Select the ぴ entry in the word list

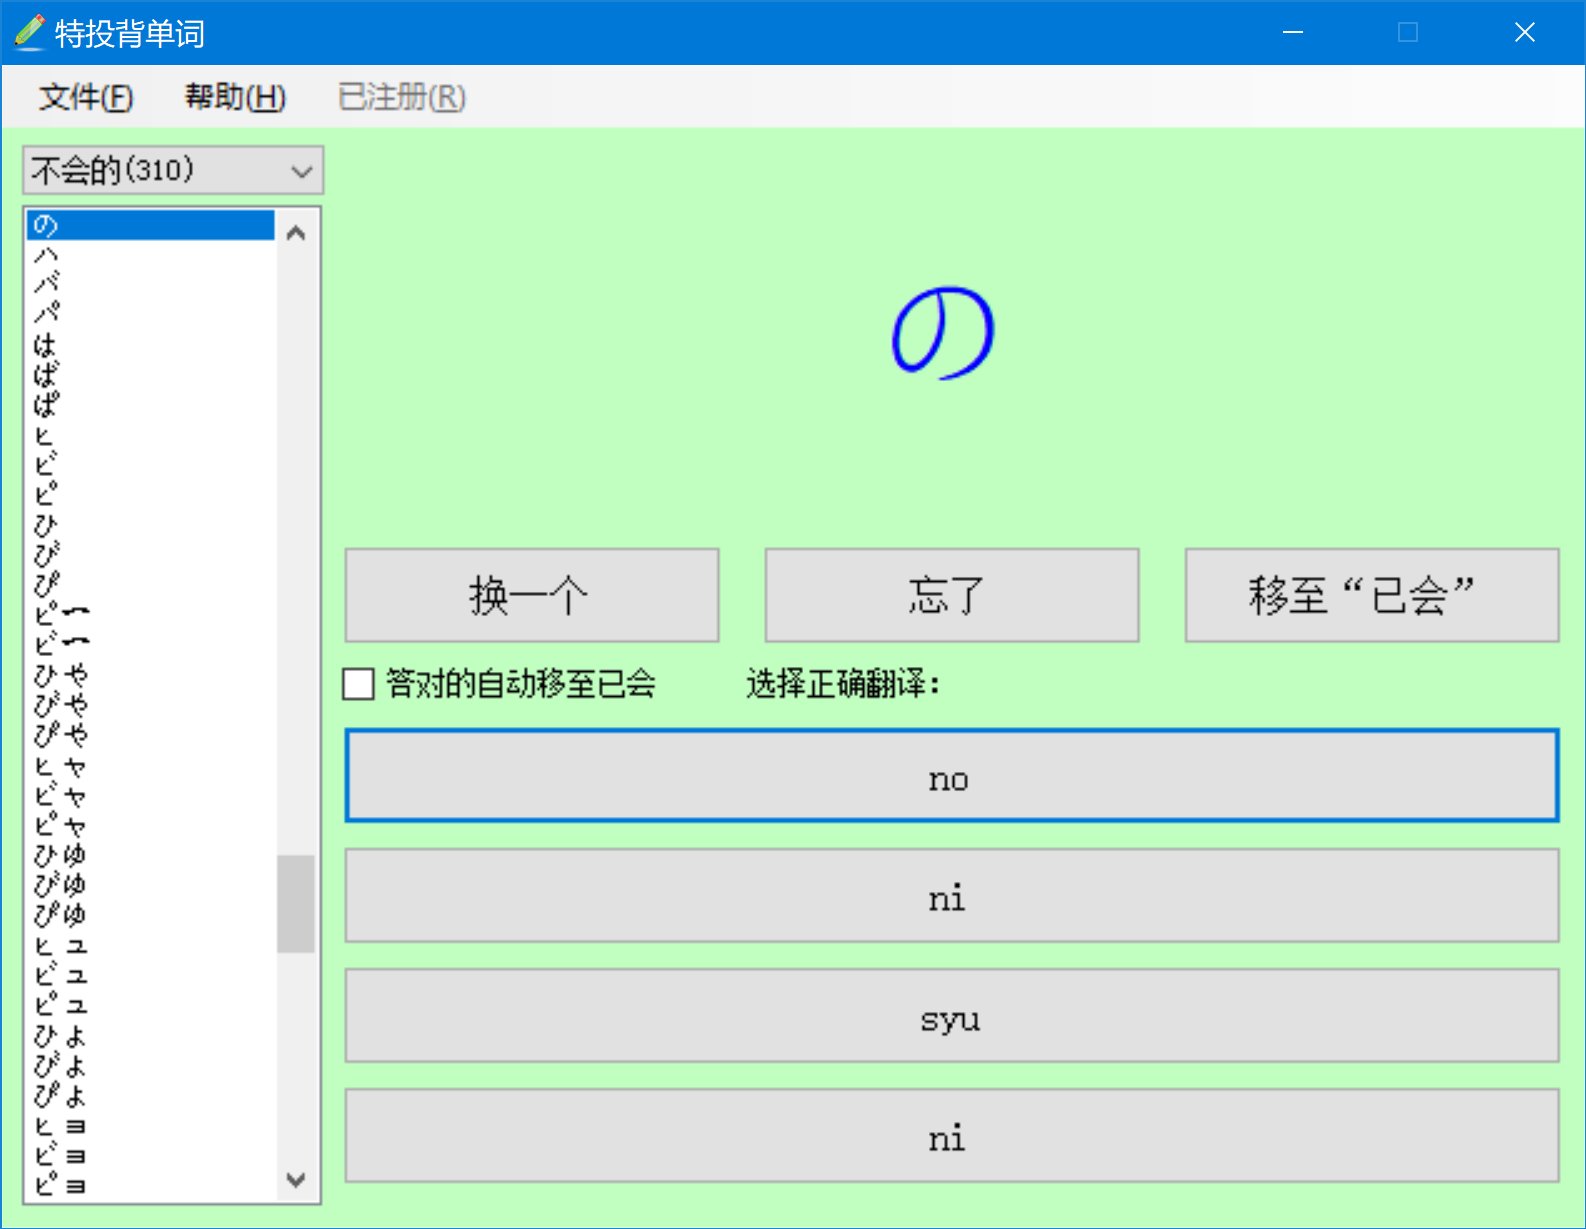point(150,585)
